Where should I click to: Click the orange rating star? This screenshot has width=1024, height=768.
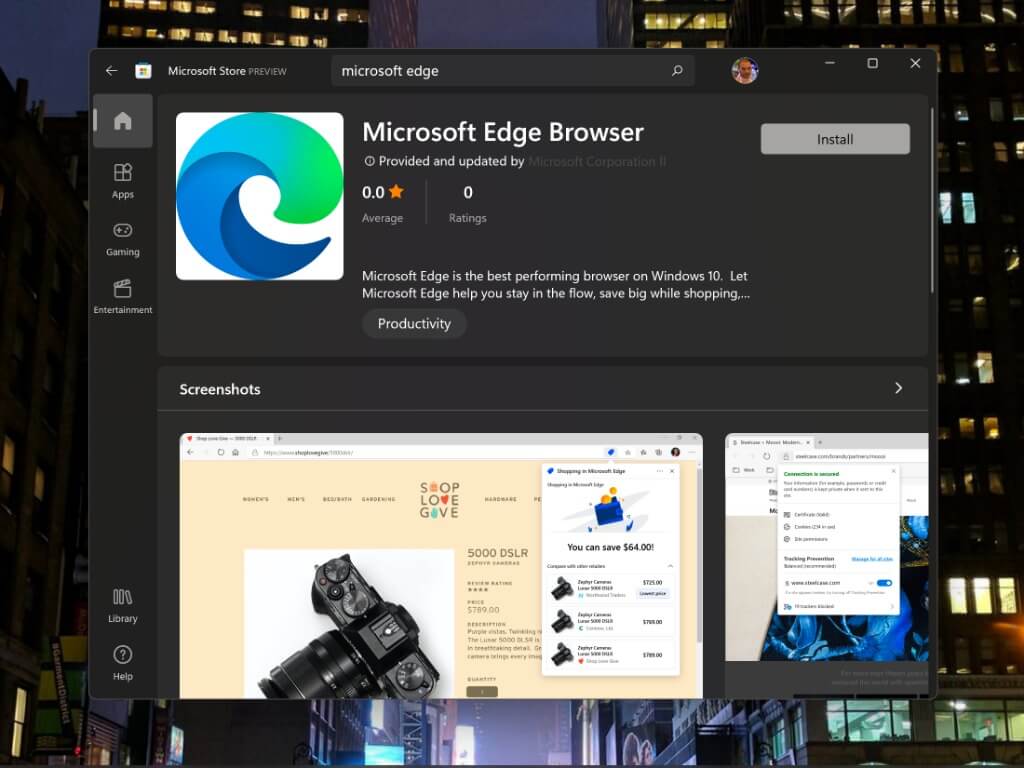click(396, 192)
